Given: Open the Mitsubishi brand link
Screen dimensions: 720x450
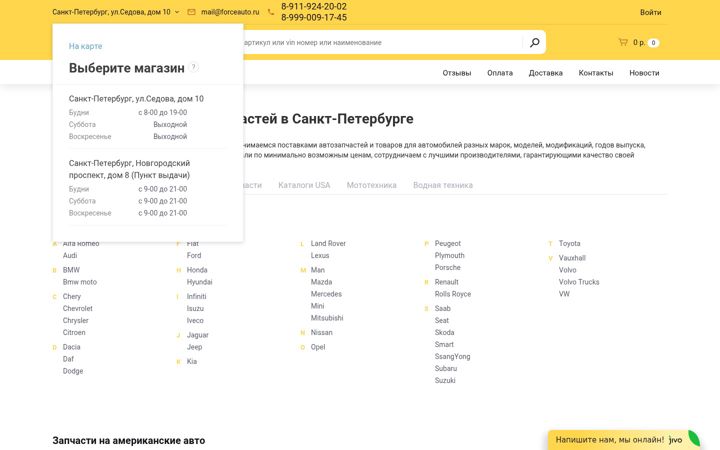Looking at the screenshot, I should point(327,318).
